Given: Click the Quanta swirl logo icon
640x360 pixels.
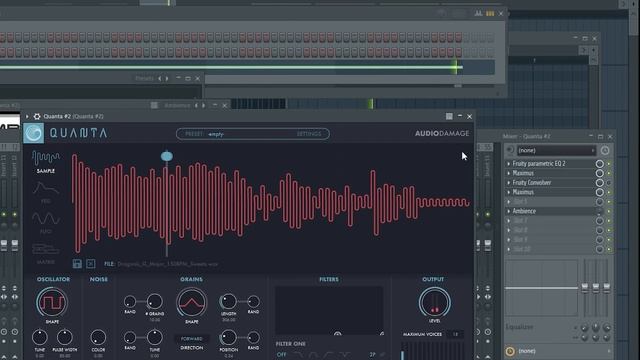Looking at the screenshot, I should [33, 133].
